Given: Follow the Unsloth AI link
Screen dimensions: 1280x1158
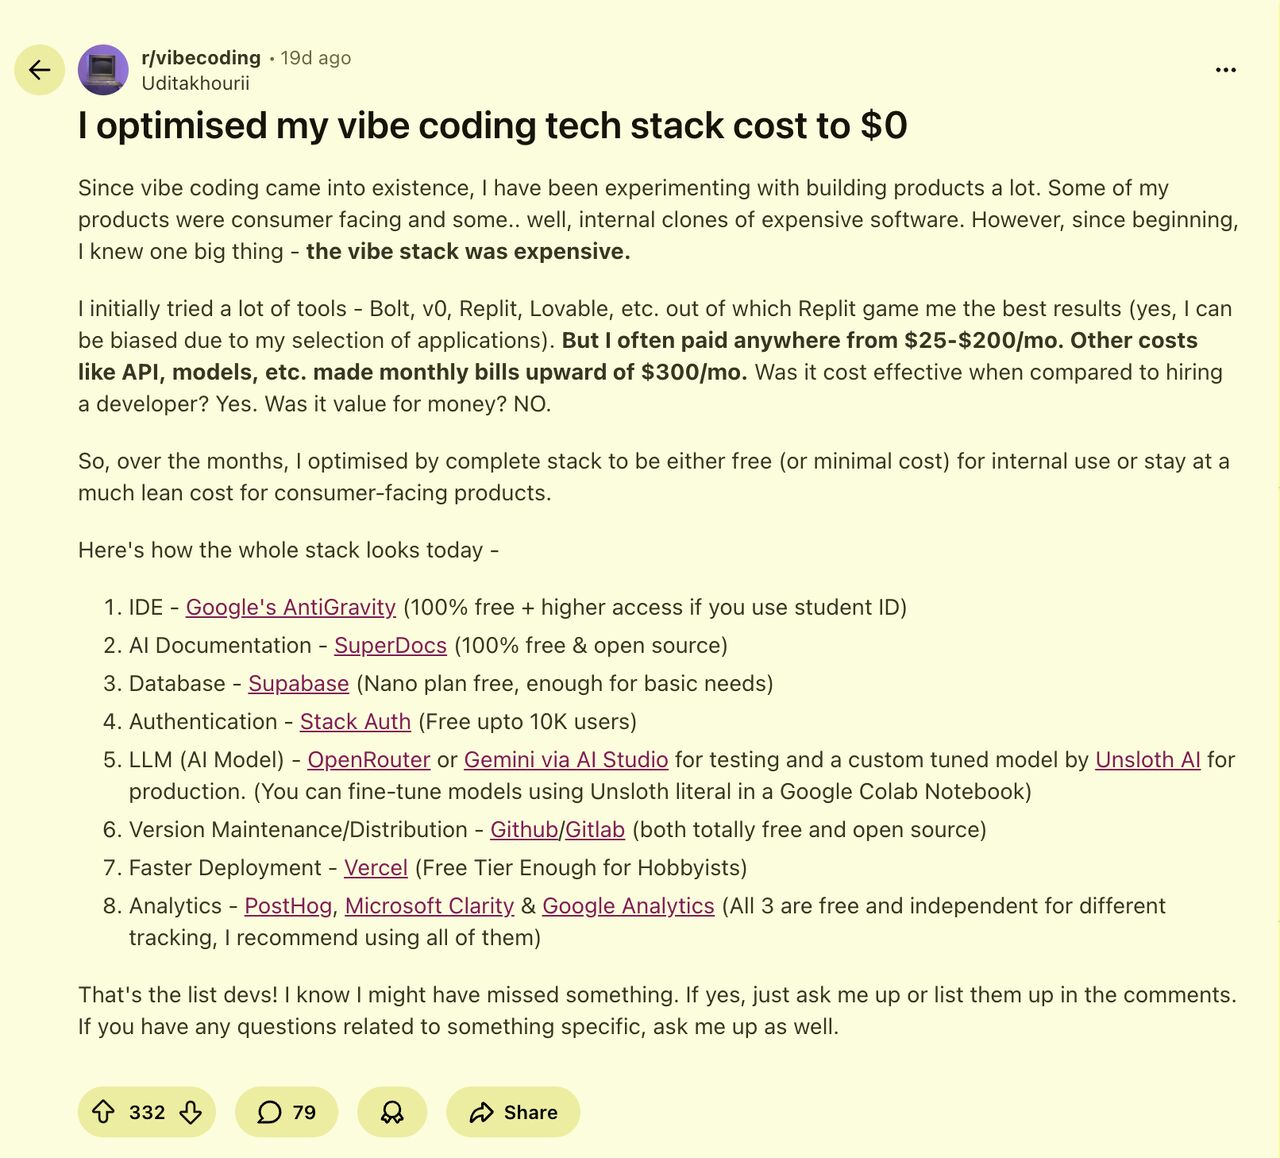Looking at the screenshot, I should [1147, 759].
